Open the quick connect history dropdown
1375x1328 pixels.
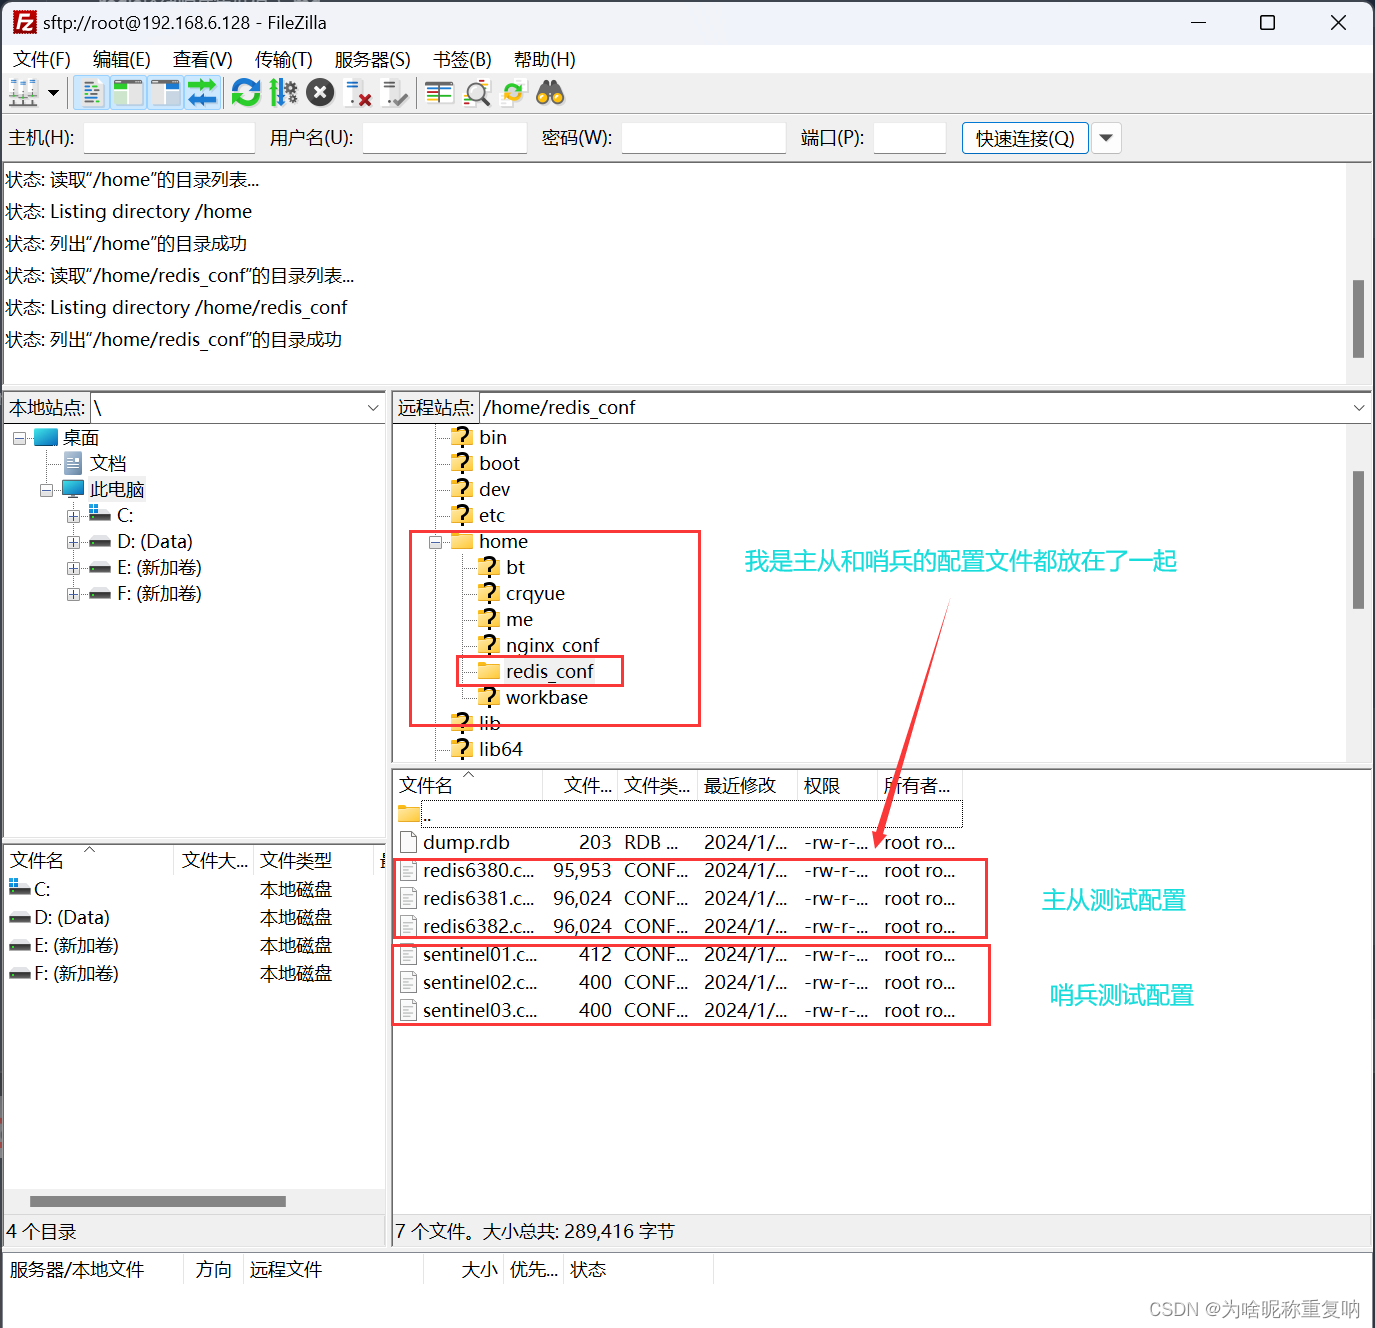(1106, 138)
